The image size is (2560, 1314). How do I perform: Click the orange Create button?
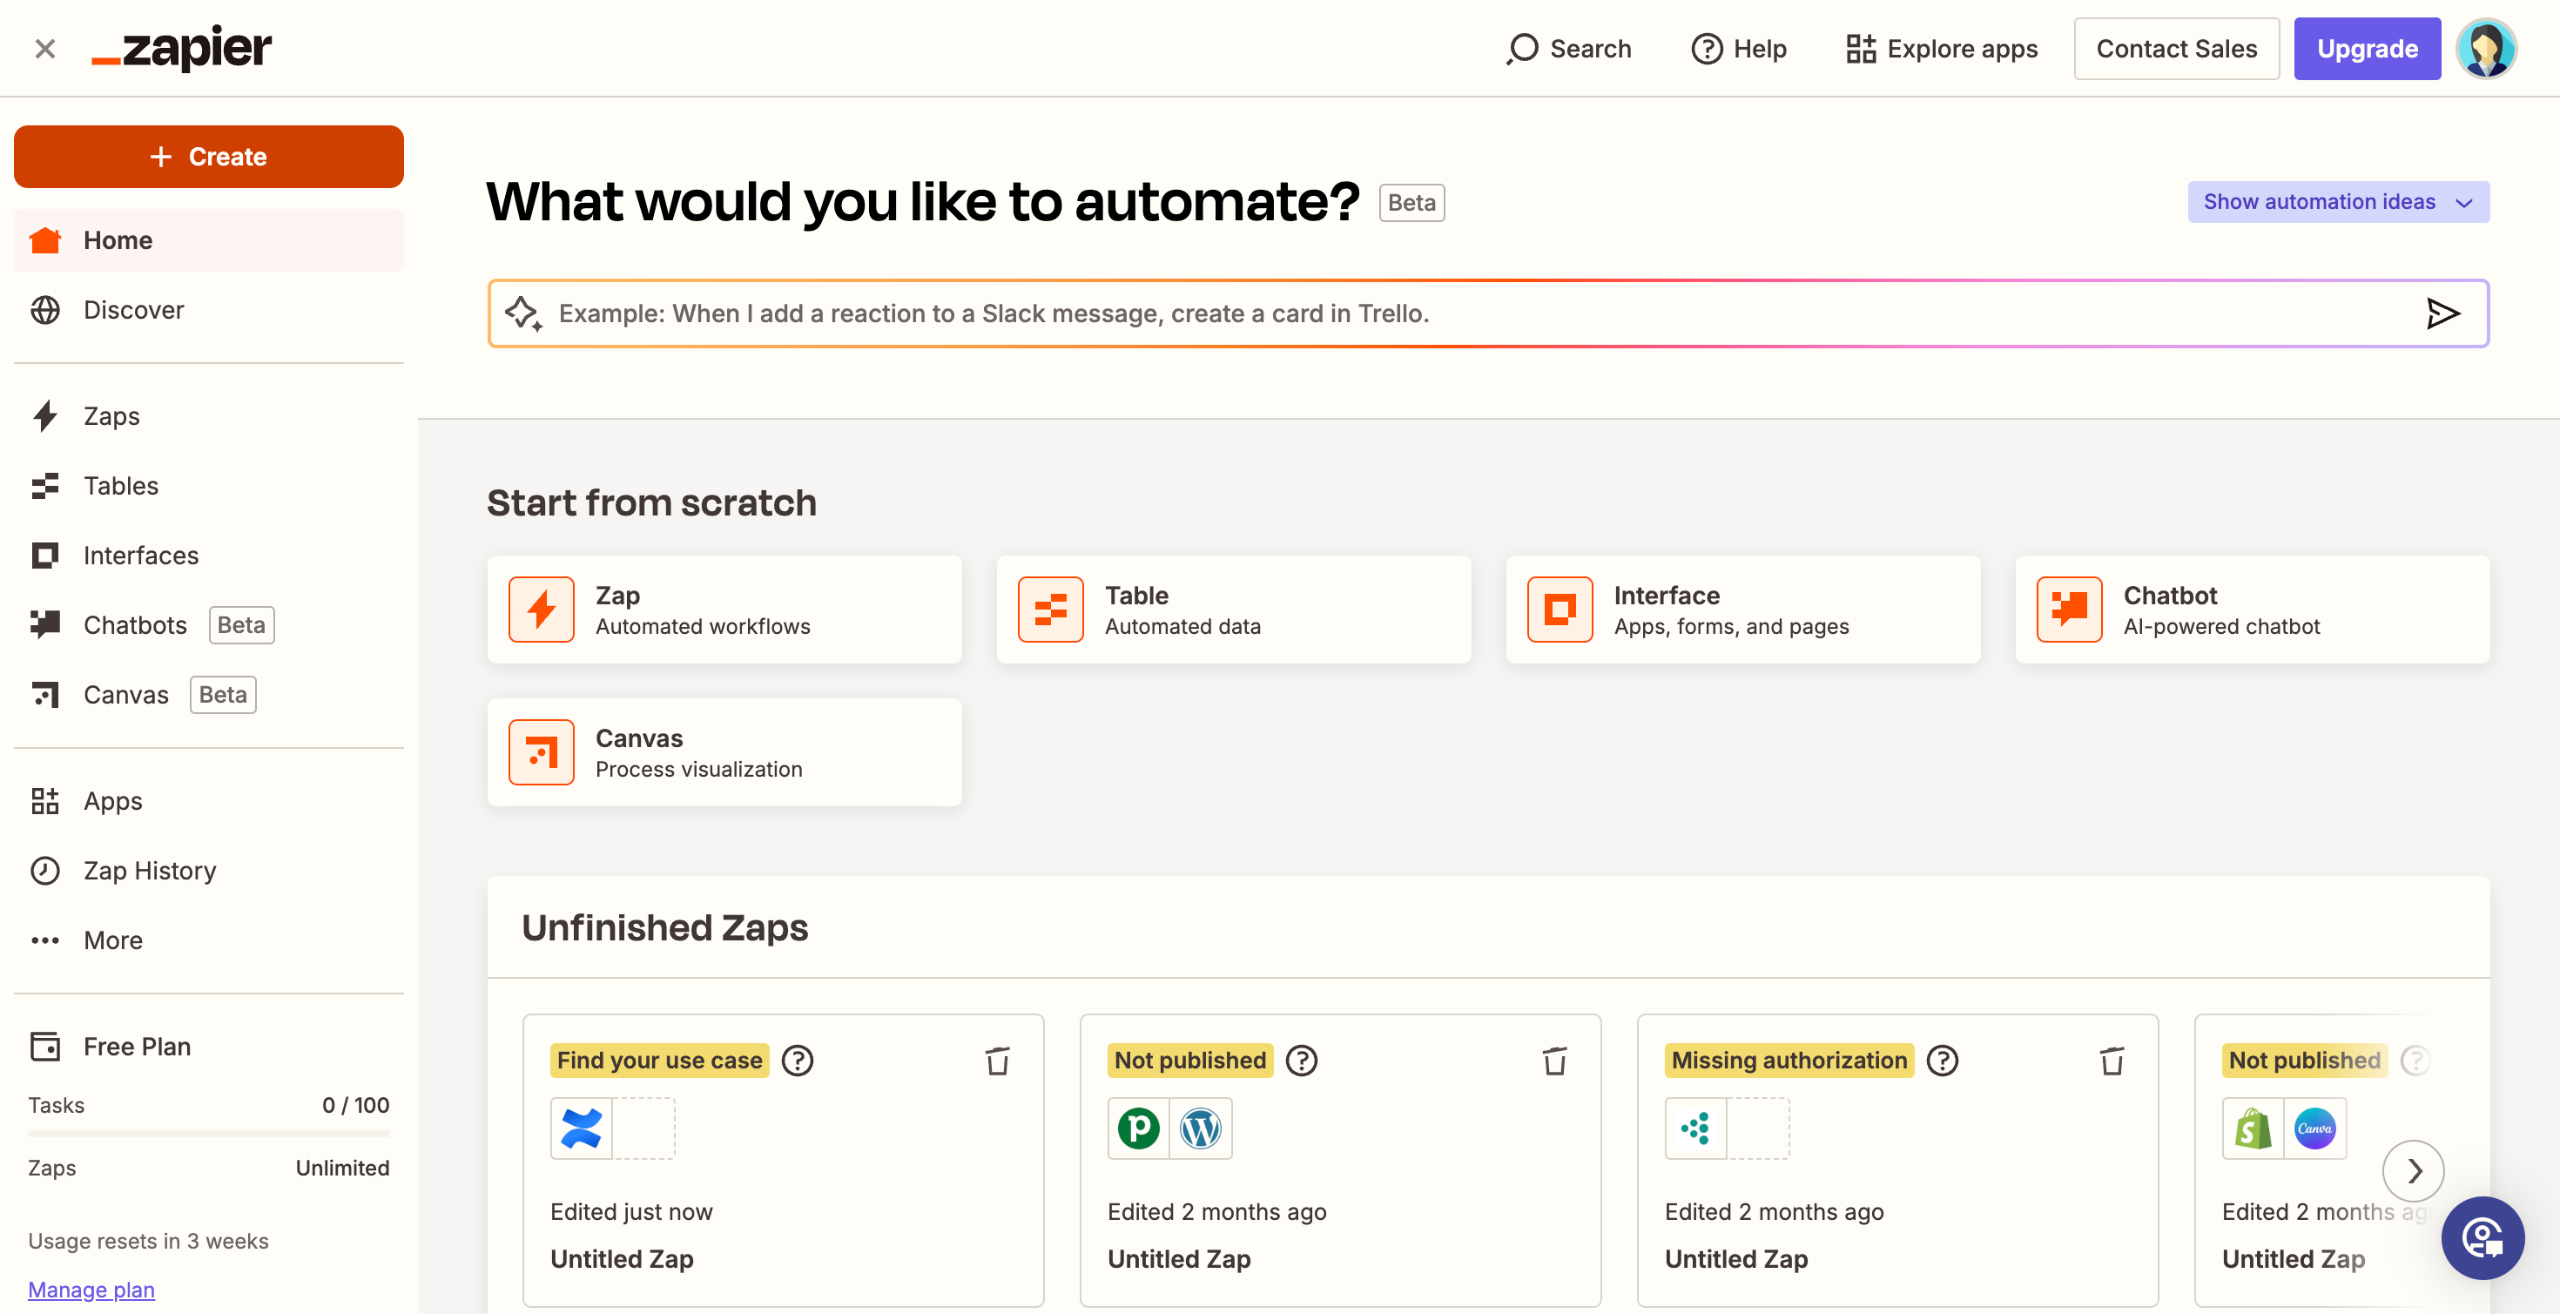click(x=208, y=157)
